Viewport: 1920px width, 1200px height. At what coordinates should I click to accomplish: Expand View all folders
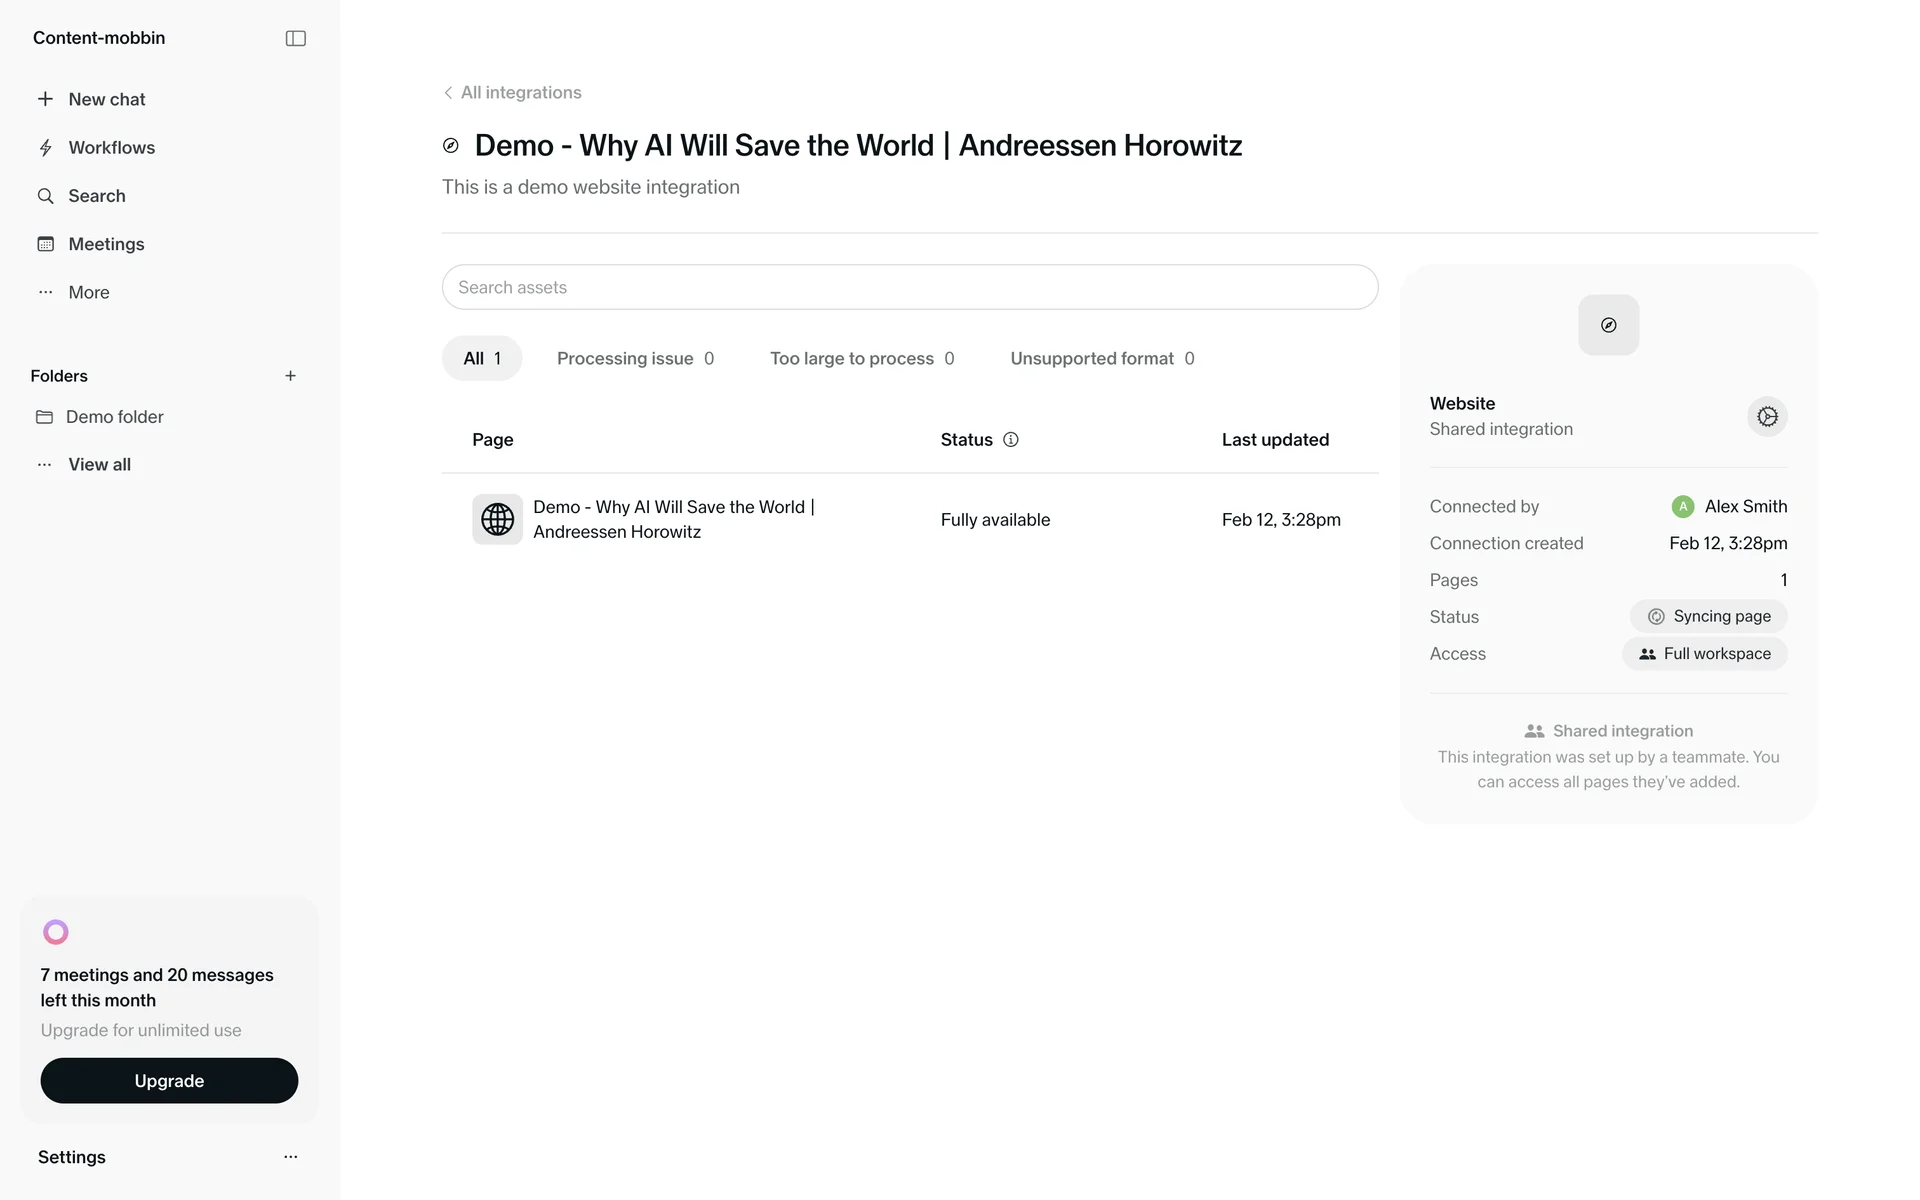(99, 465)
